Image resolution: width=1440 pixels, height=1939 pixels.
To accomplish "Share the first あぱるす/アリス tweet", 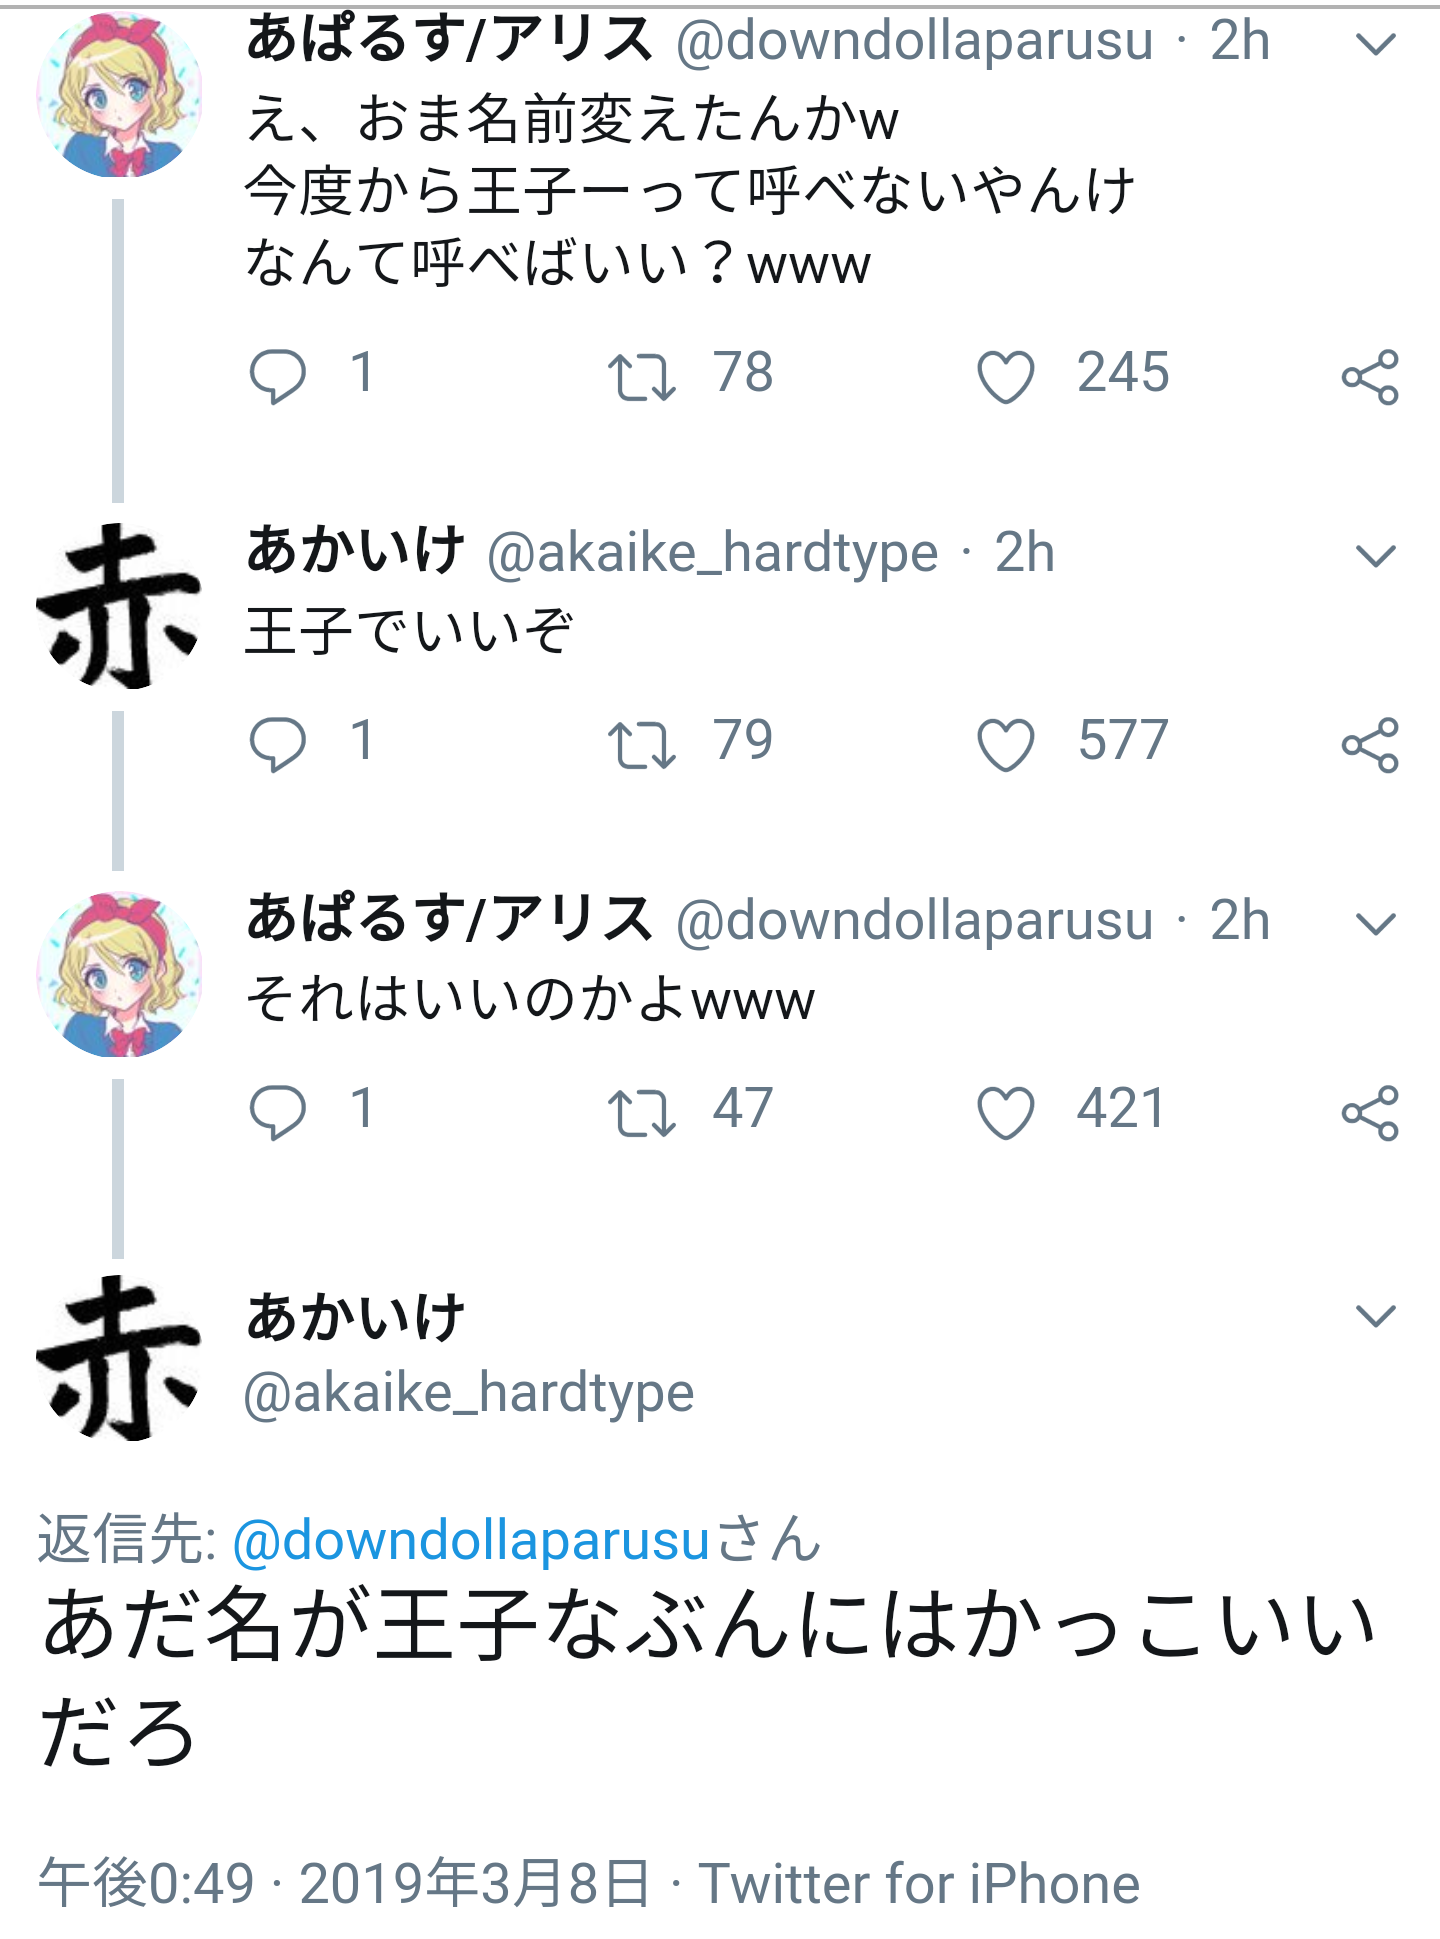I will click(1369, 377).
